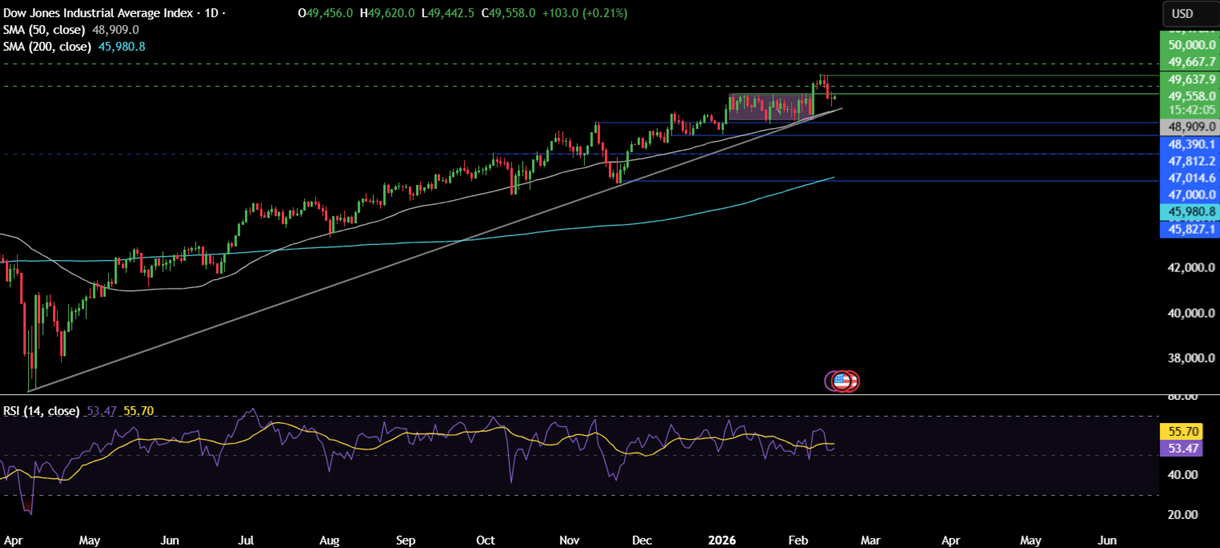The height and width of the screenshot is (548, 1220).
Task: Click the Aug label on time axis
Action: coord(327,540)
